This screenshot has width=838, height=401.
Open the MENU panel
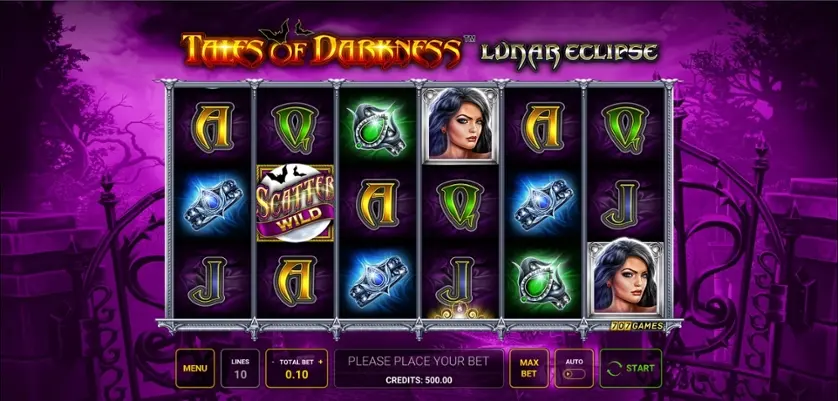[195, 368]
